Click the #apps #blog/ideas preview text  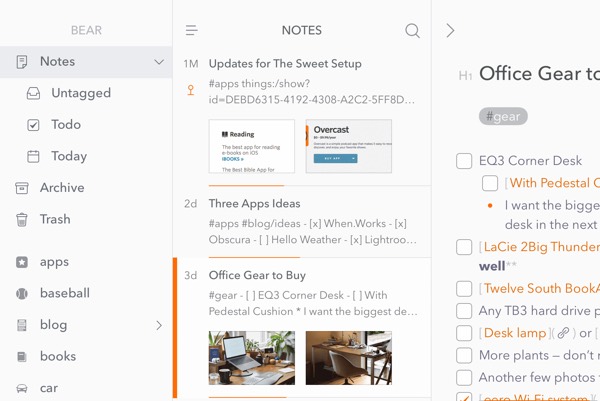[313, 231]
